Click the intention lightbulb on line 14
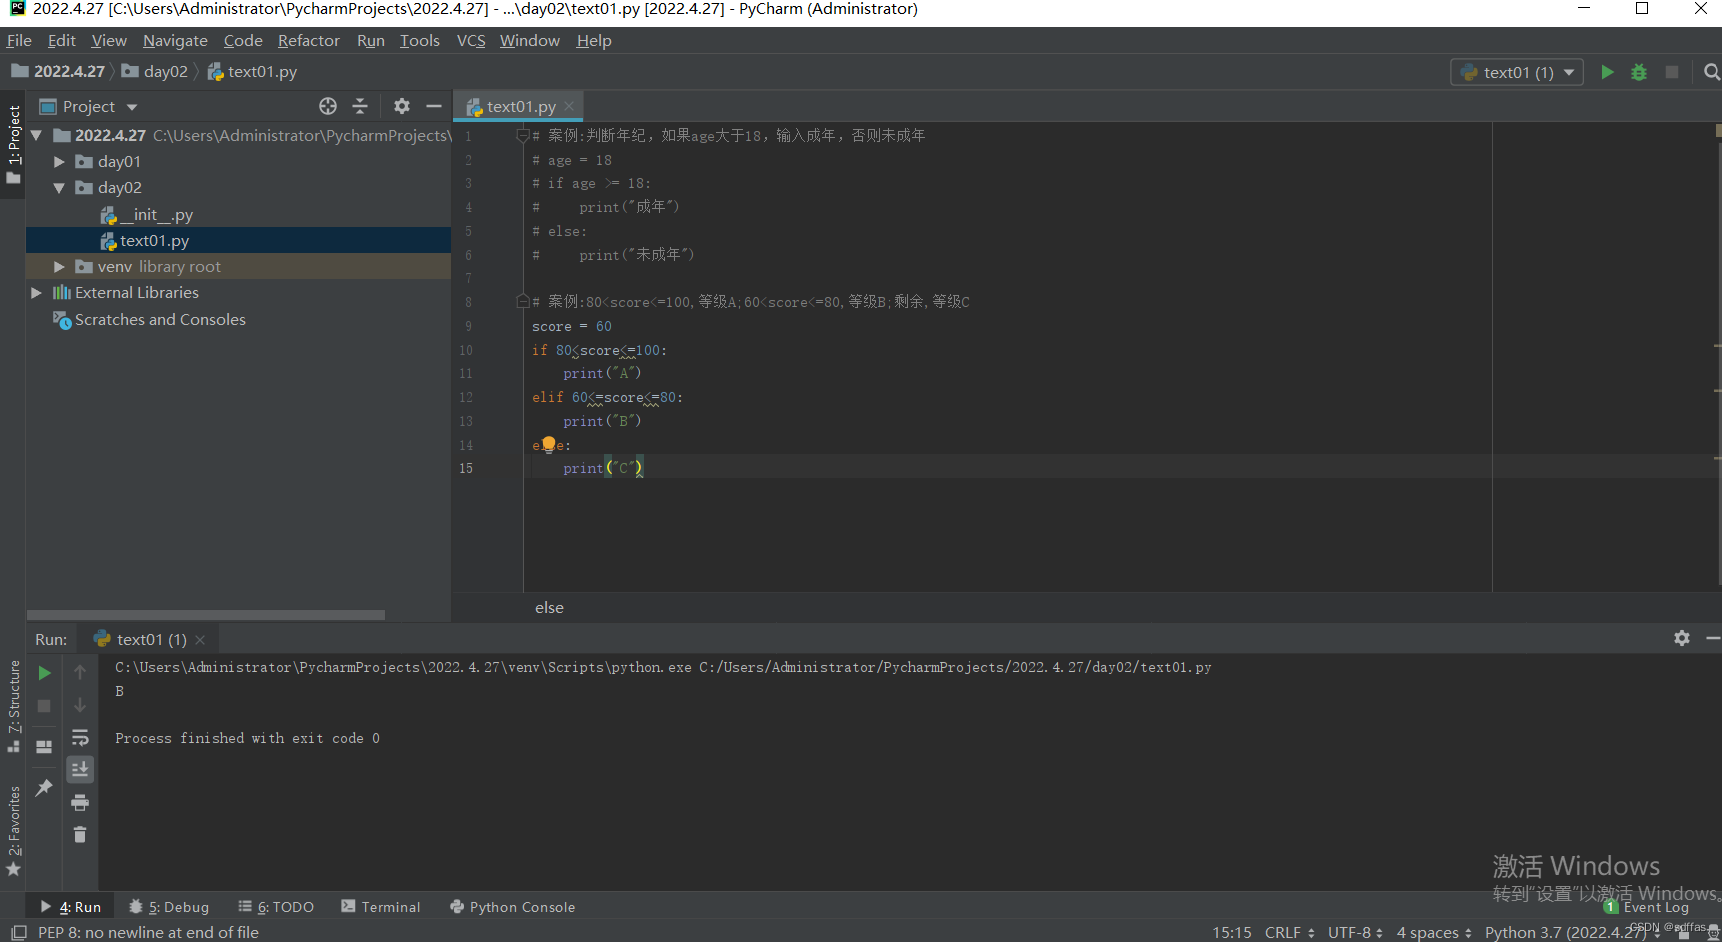The width and height of the screenshot is (1722, 942). (x=548, y=444)
